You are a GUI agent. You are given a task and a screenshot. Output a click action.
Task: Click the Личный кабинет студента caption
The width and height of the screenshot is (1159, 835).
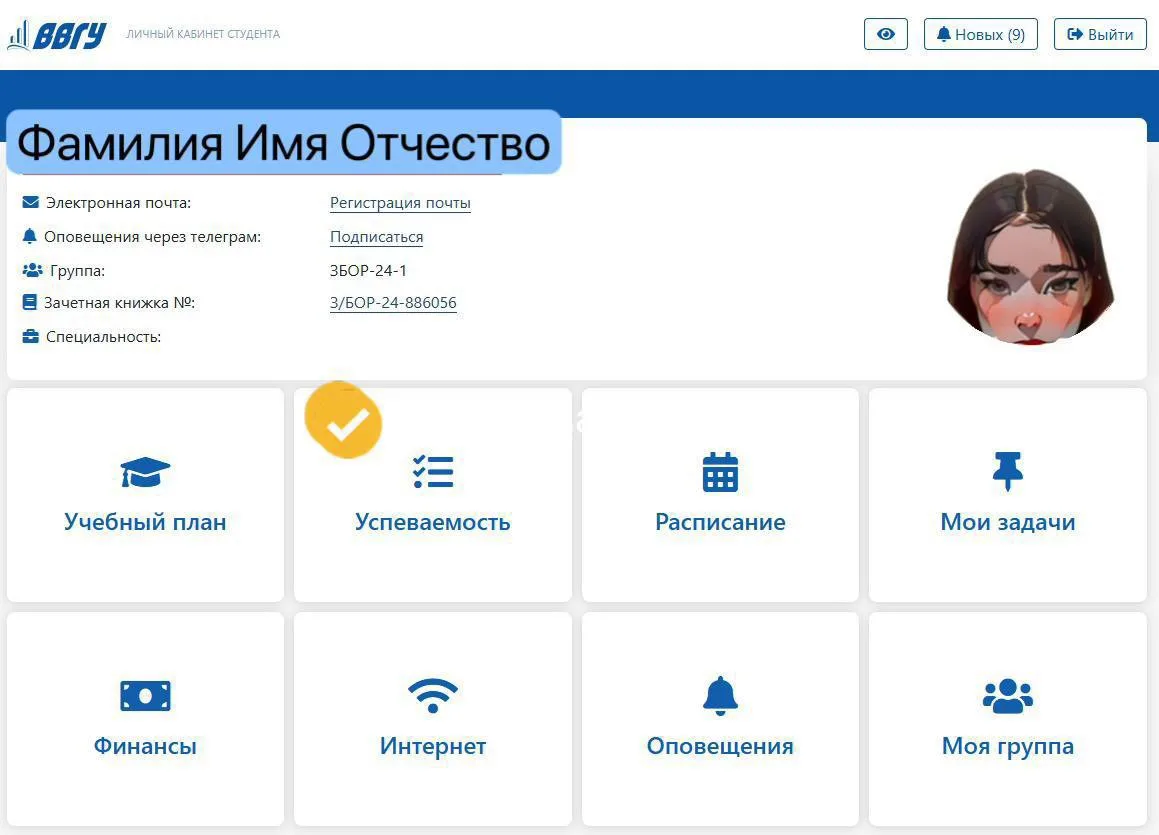tap(203, 34)
